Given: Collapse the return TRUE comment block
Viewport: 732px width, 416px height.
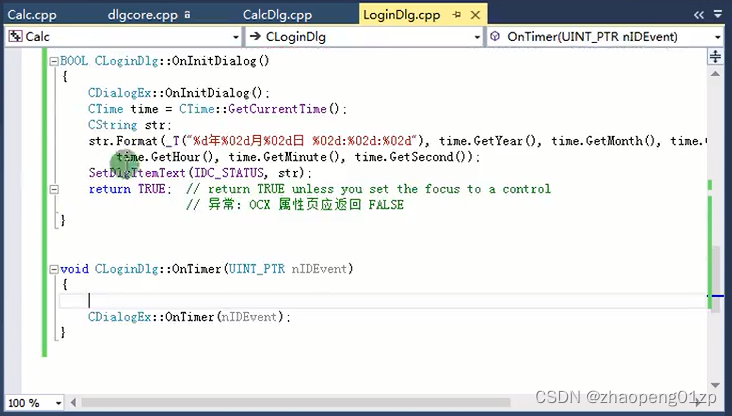Looking at the screenshot, I should tap(54, 189).
